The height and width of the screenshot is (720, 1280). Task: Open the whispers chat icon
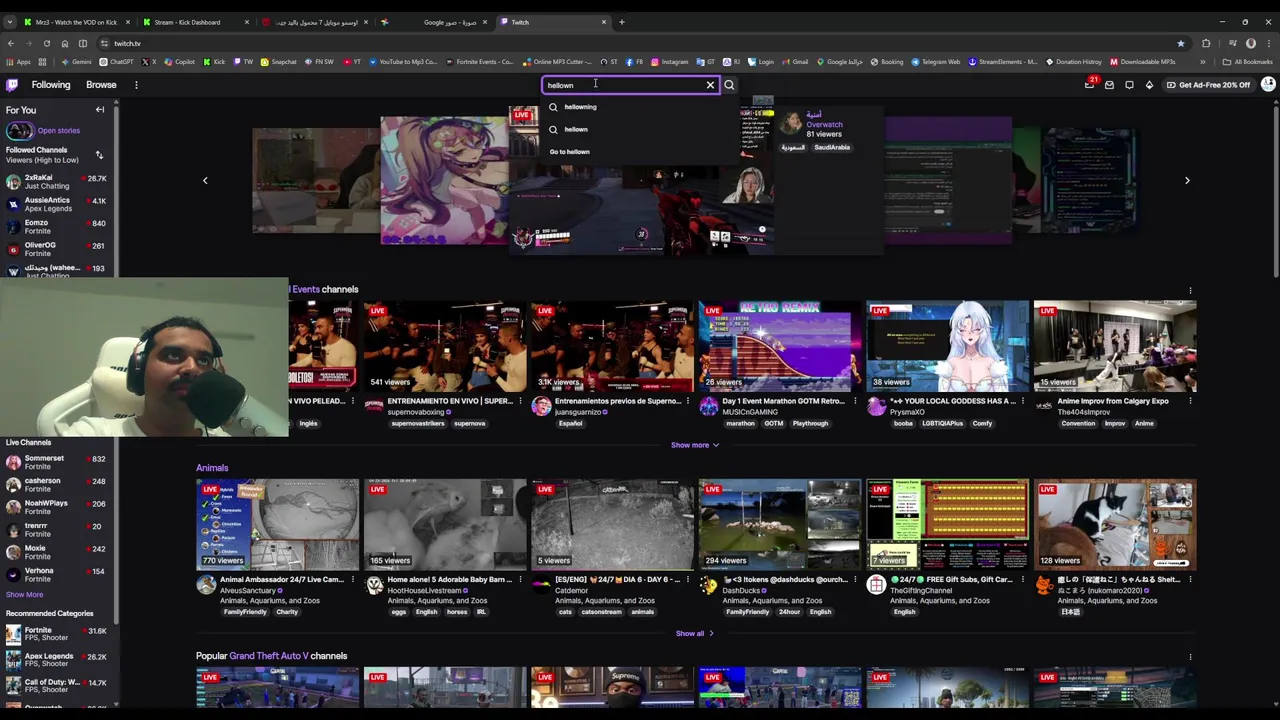(1129, 85)
